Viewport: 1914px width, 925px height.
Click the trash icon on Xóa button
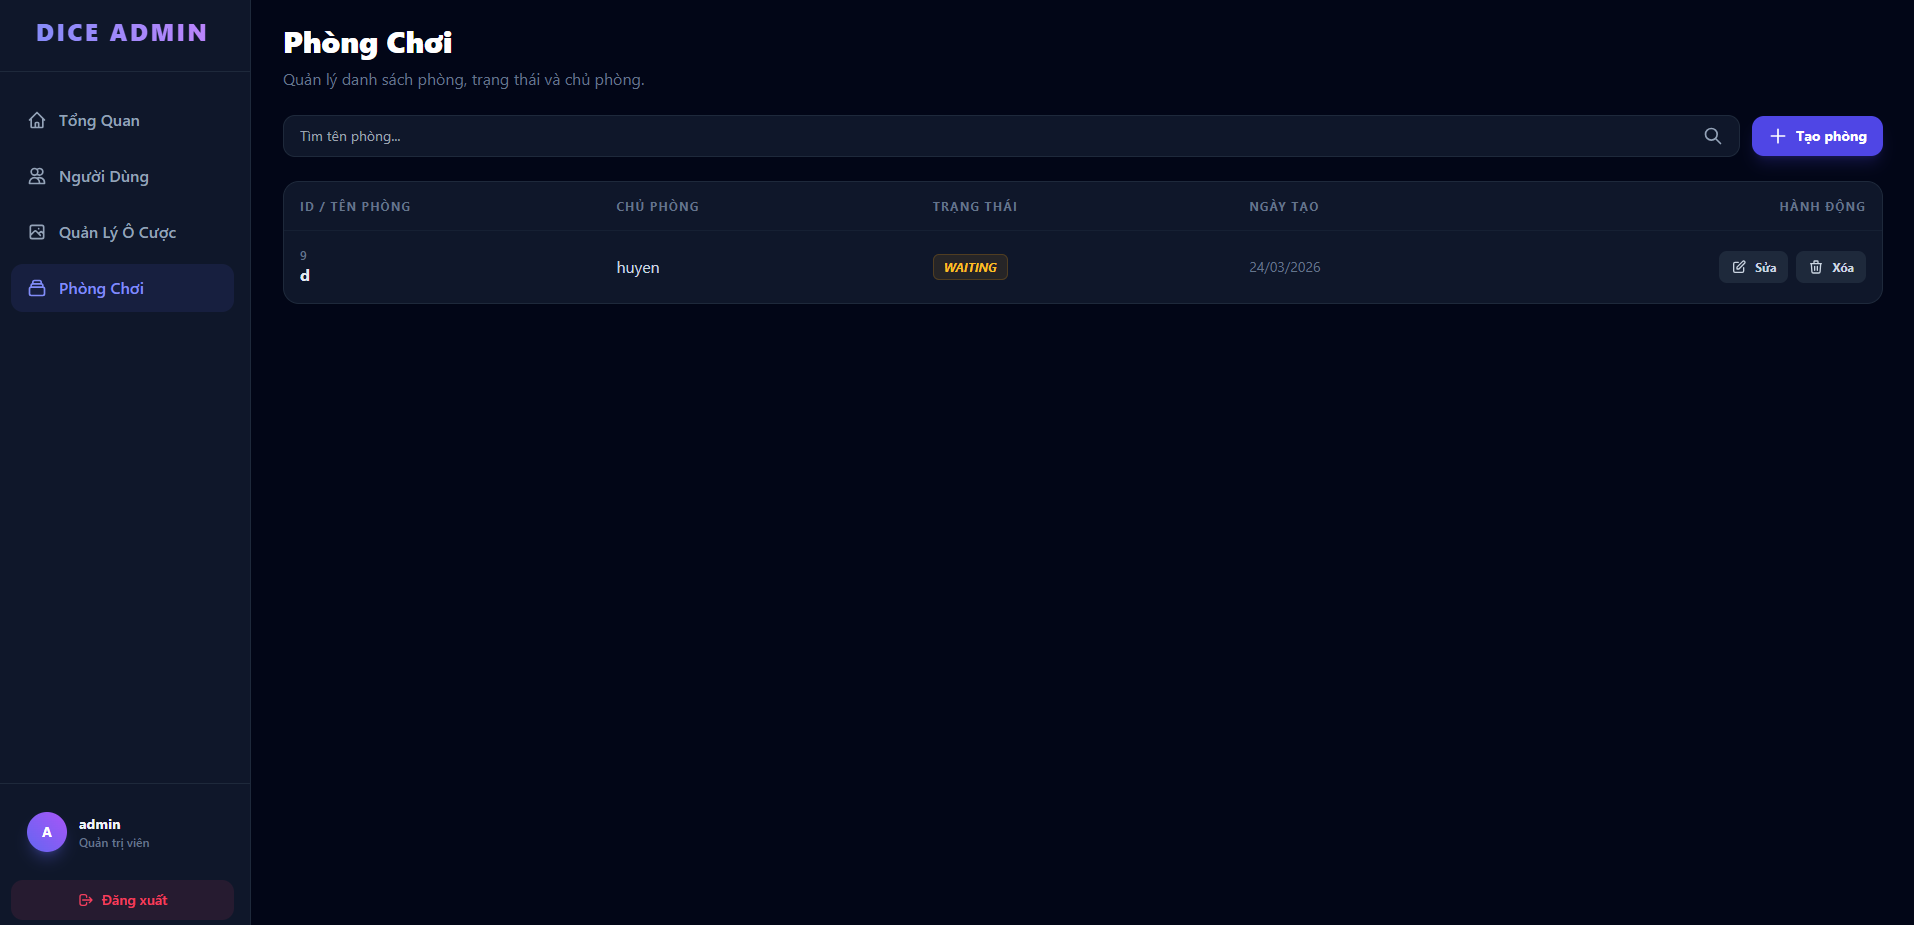click(x=1815, y=267)
